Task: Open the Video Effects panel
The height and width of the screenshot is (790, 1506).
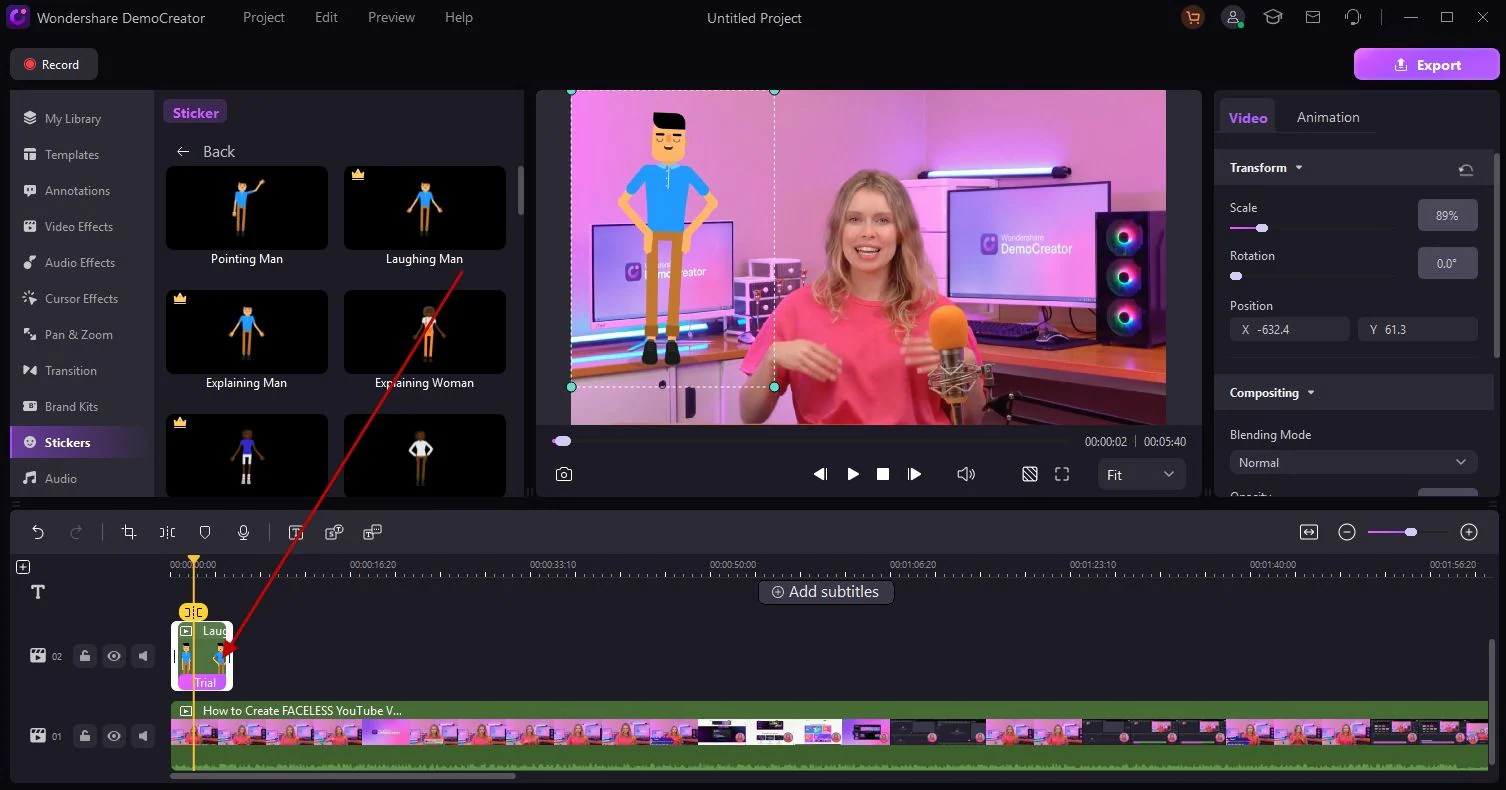Action: 79,226
